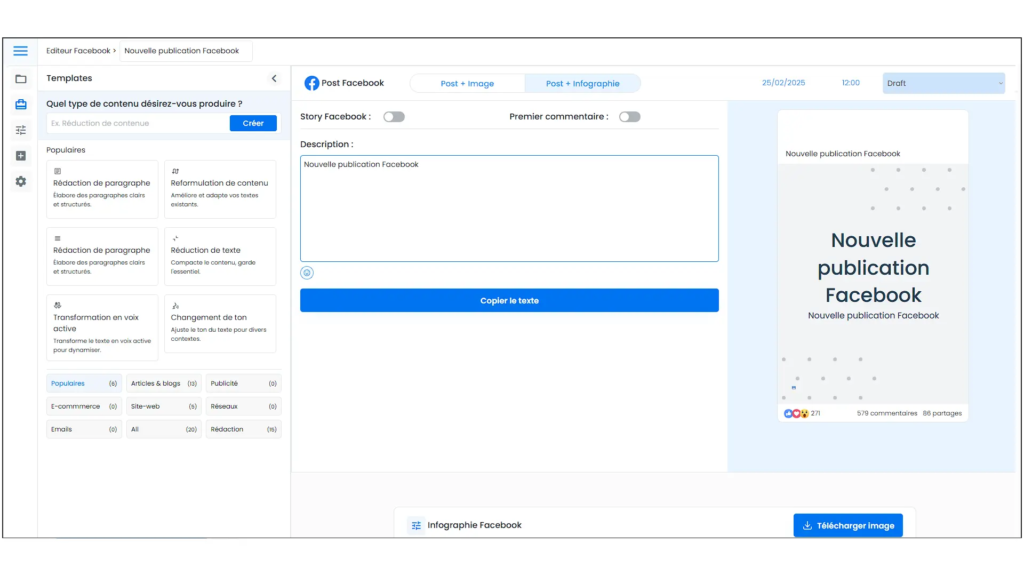Select the briefcase icon in sidebar

tap(21, 104)
